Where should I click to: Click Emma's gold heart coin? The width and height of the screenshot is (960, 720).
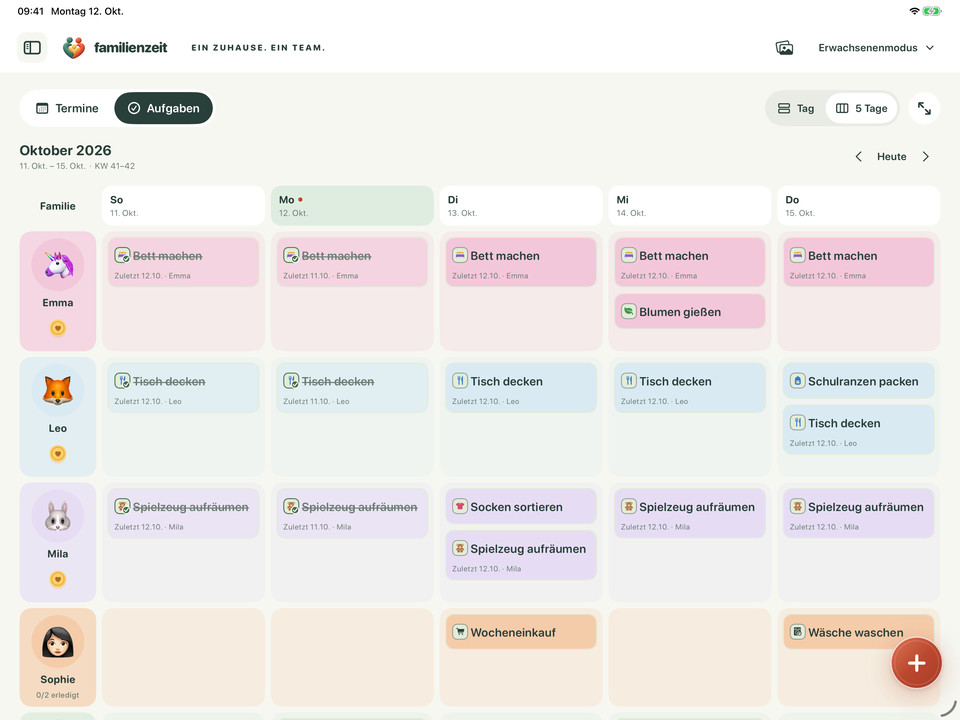tap(58, 328)
